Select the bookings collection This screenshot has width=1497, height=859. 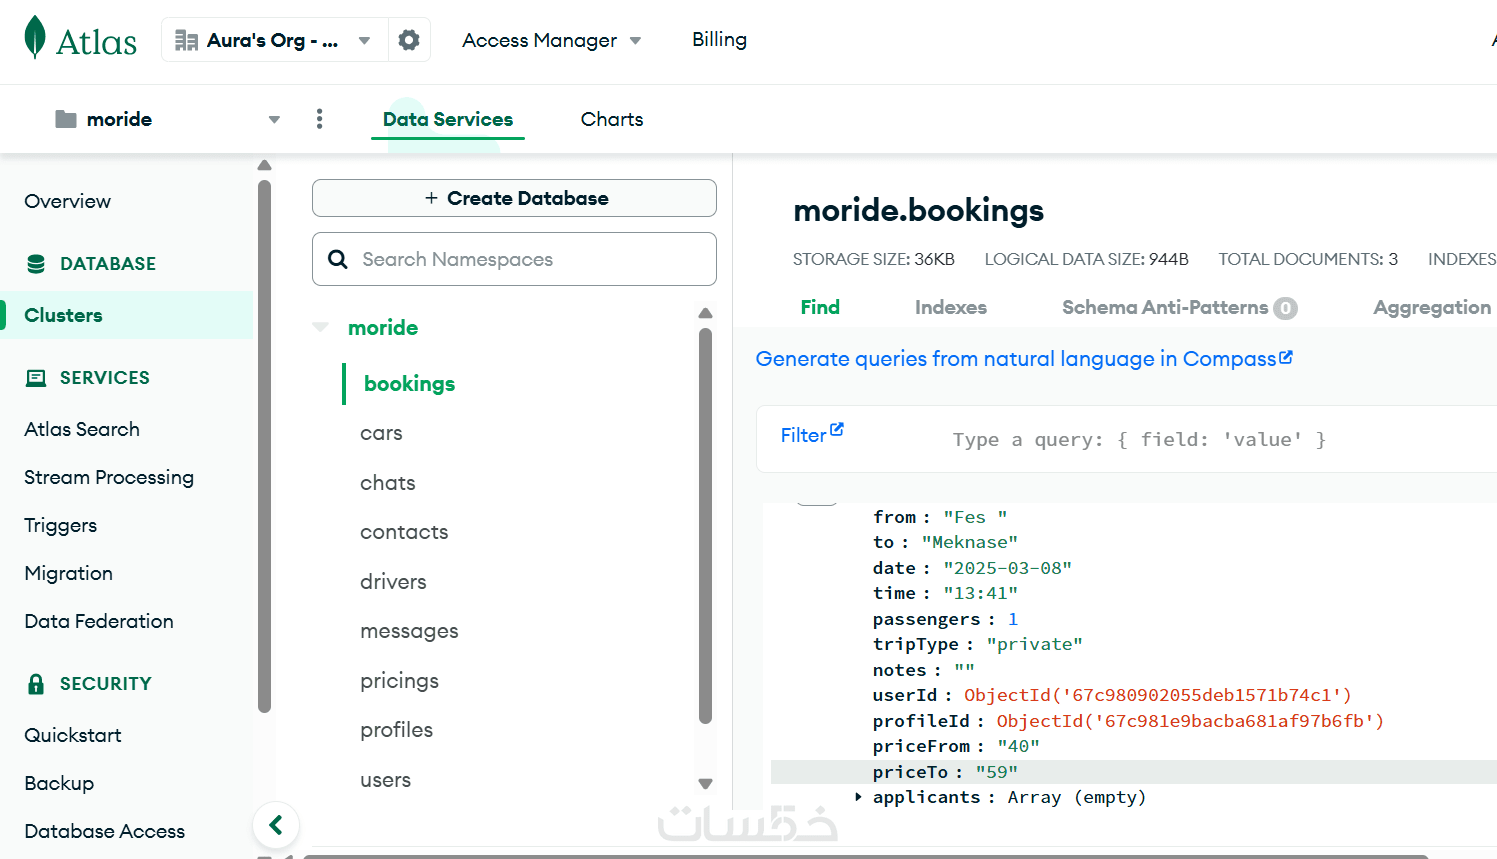point(410,384)
